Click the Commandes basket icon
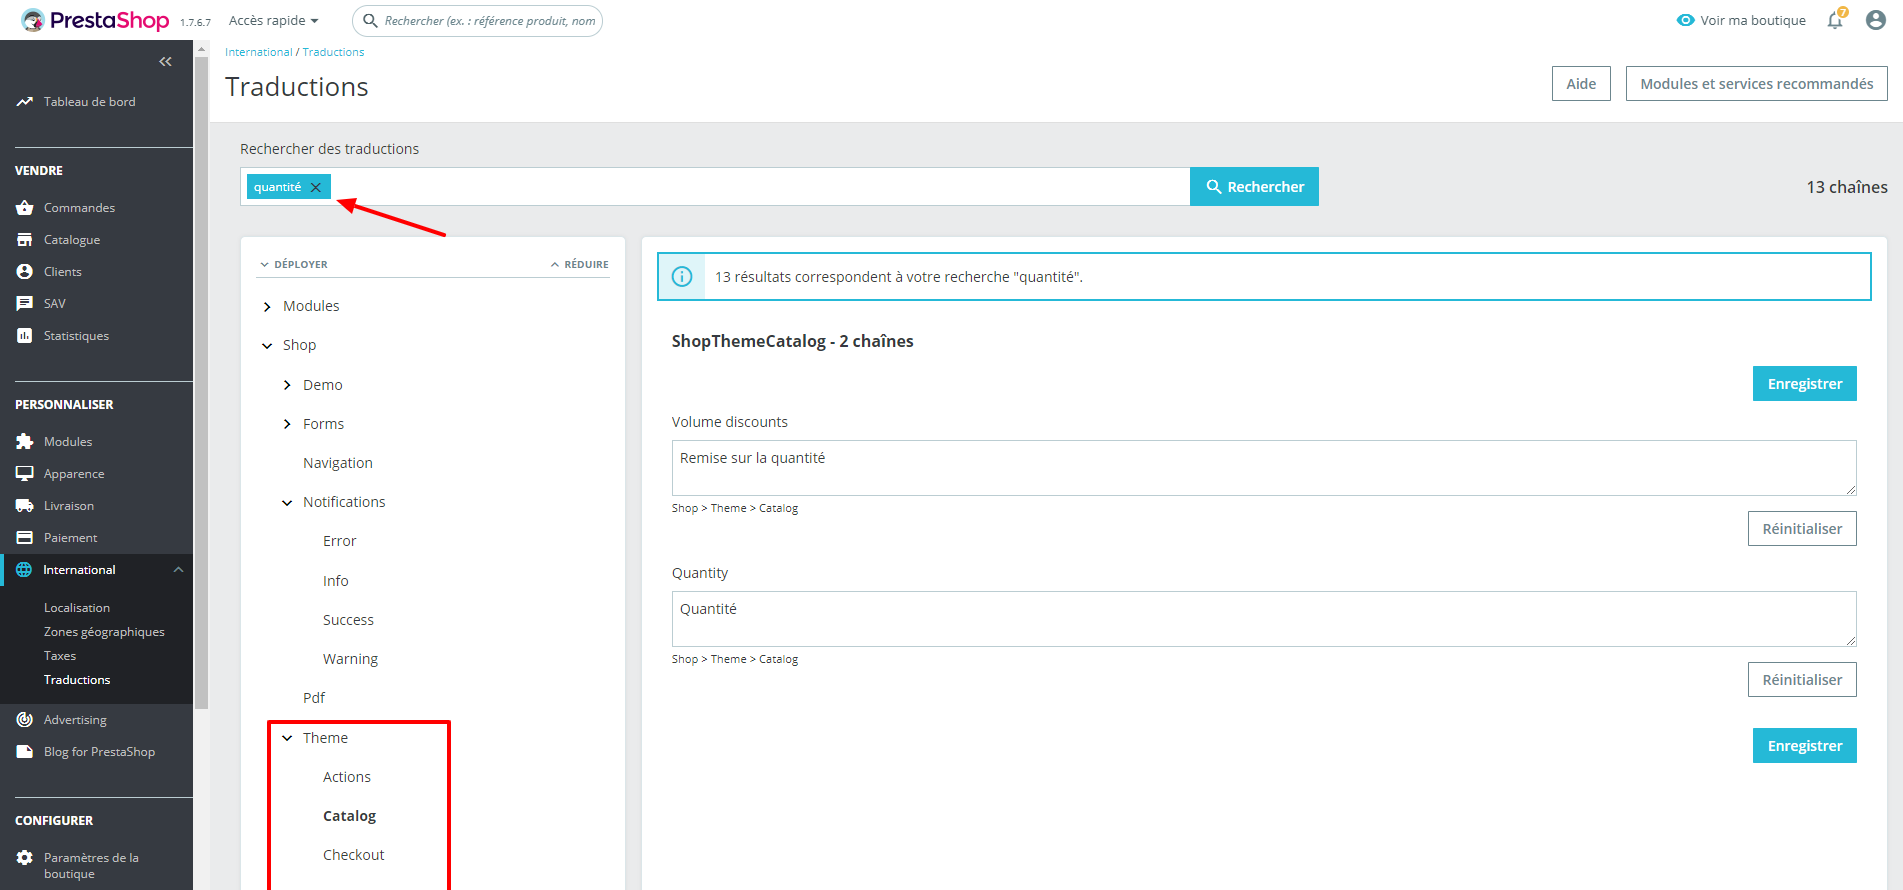Screen dimensions: 1903x890 pyautogui.click(x=25, y=208)
